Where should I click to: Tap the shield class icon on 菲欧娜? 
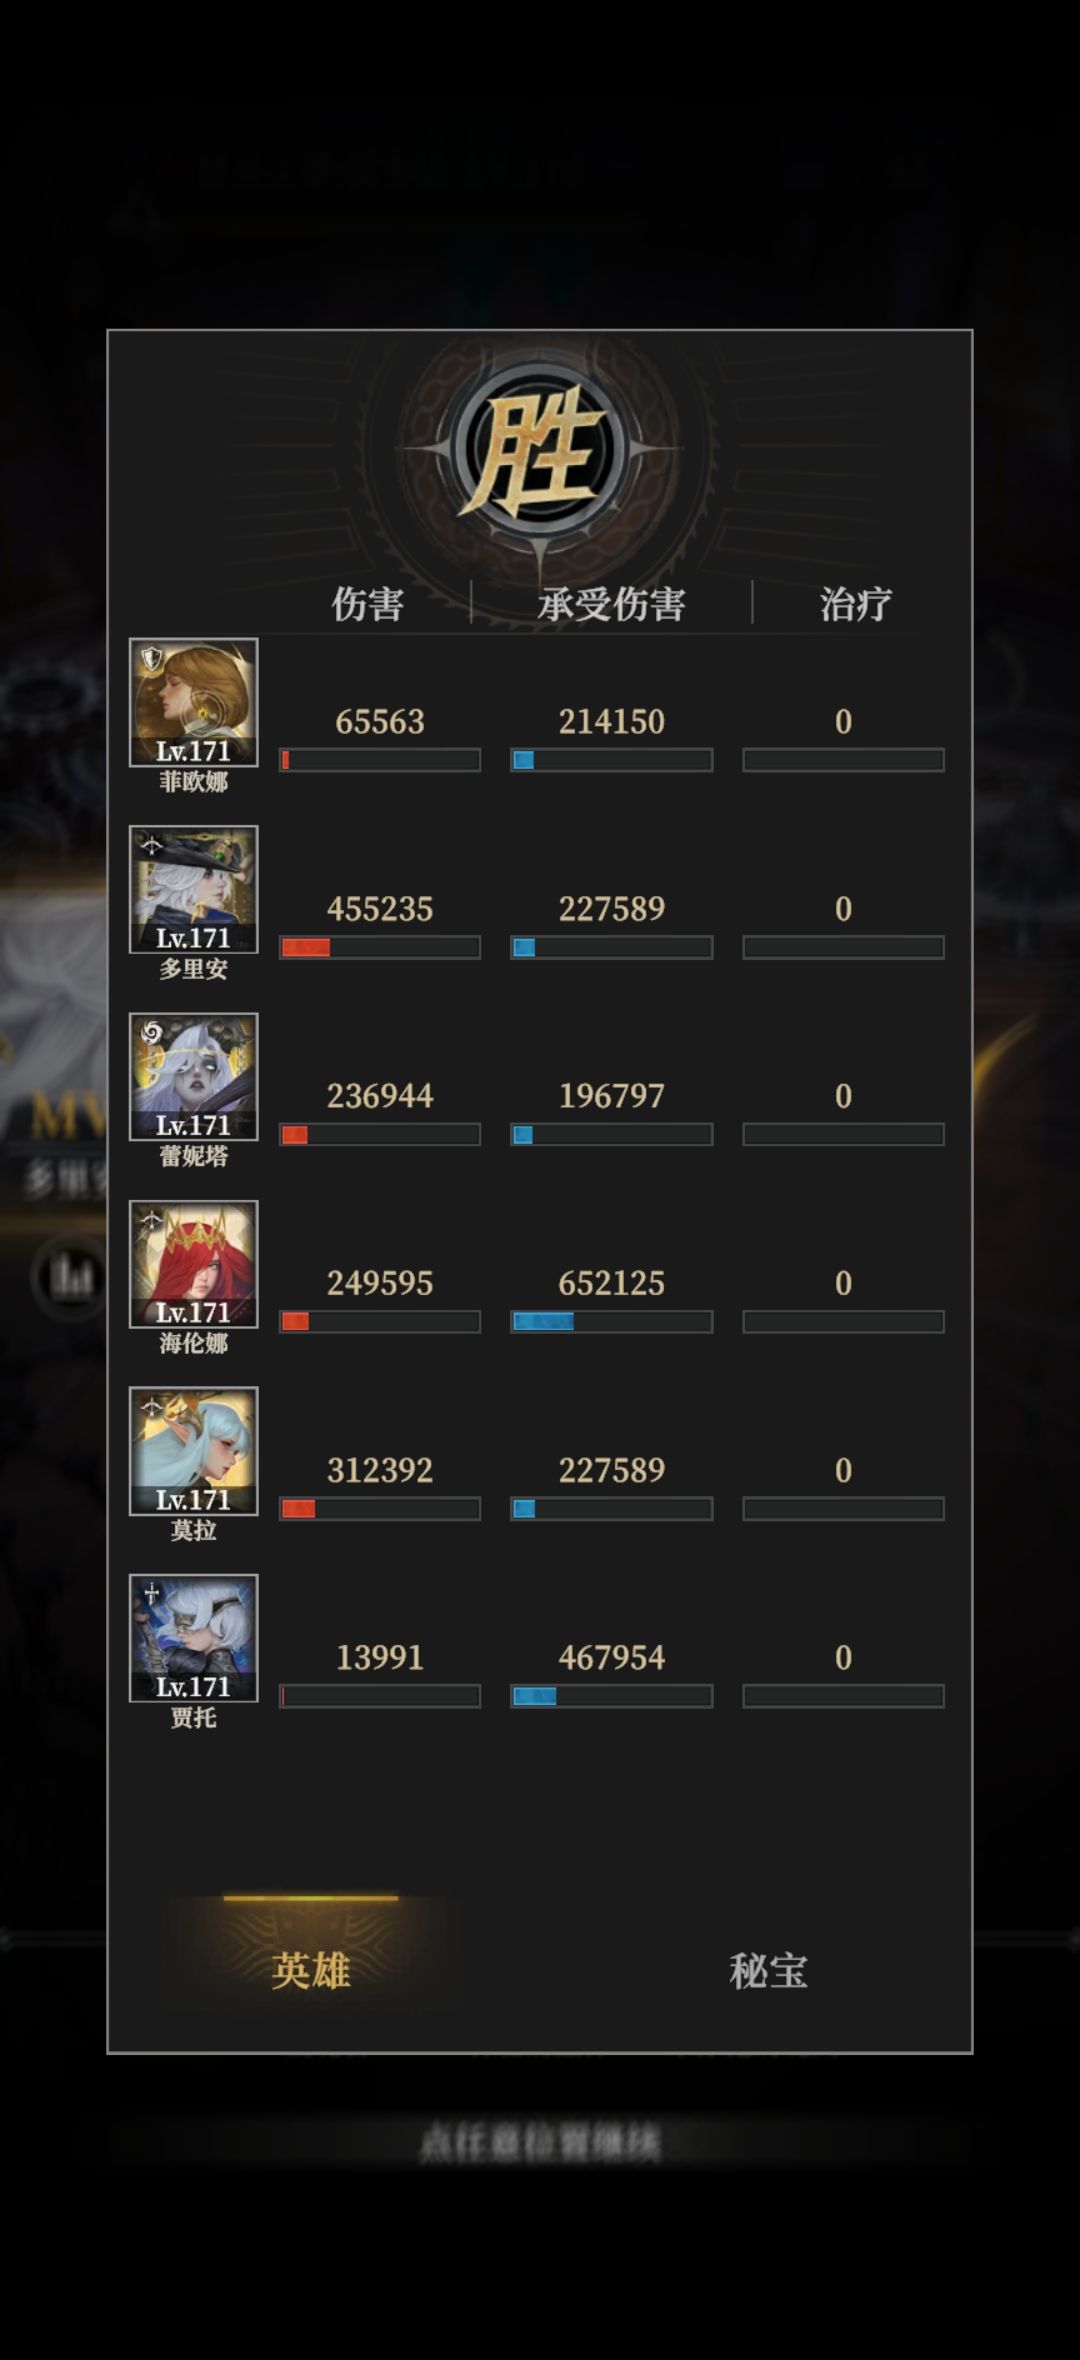tap(151, 659)
